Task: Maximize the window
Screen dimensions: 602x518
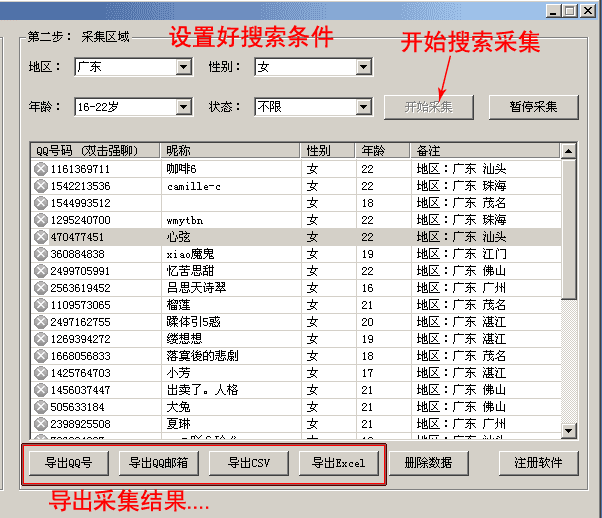Action: (x=570, y=10)
